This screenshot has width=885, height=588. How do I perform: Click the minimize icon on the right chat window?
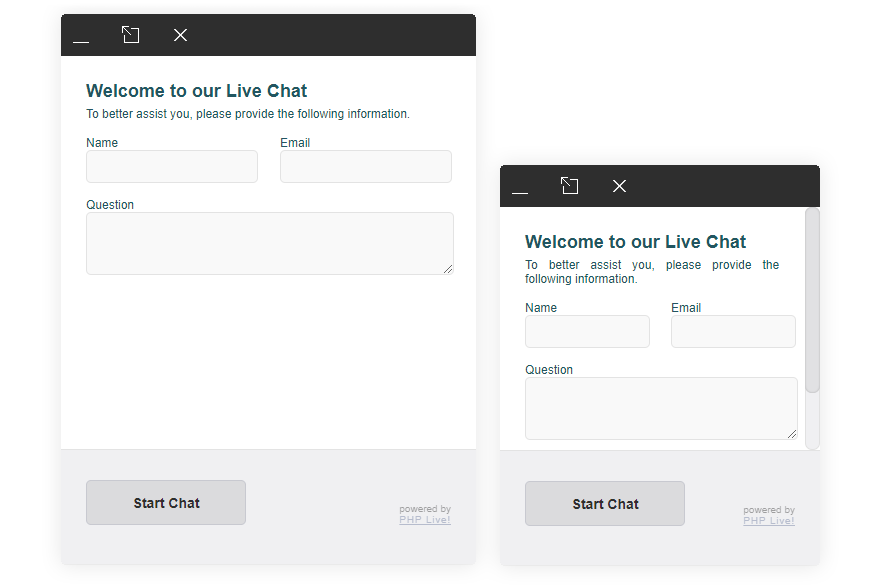click(x=519, y=191)
